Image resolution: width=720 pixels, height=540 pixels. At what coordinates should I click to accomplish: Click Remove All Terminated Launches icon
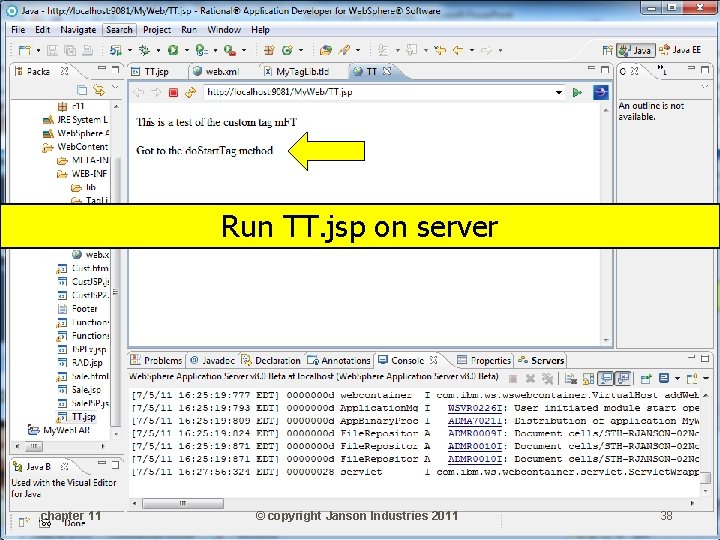547,379
